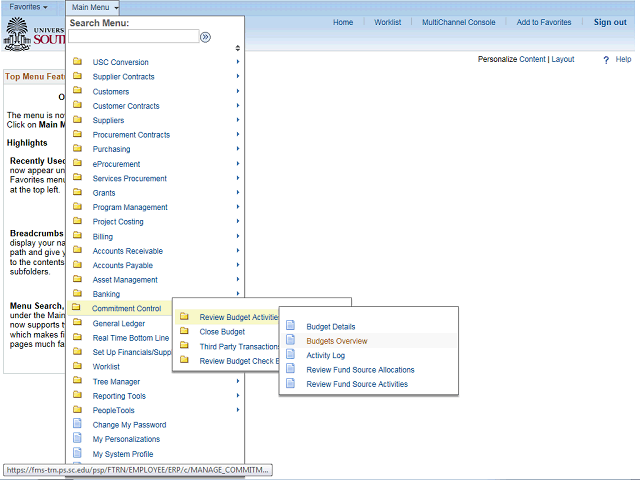Select Budgets Overview from the submenu

tap(337, 341)
